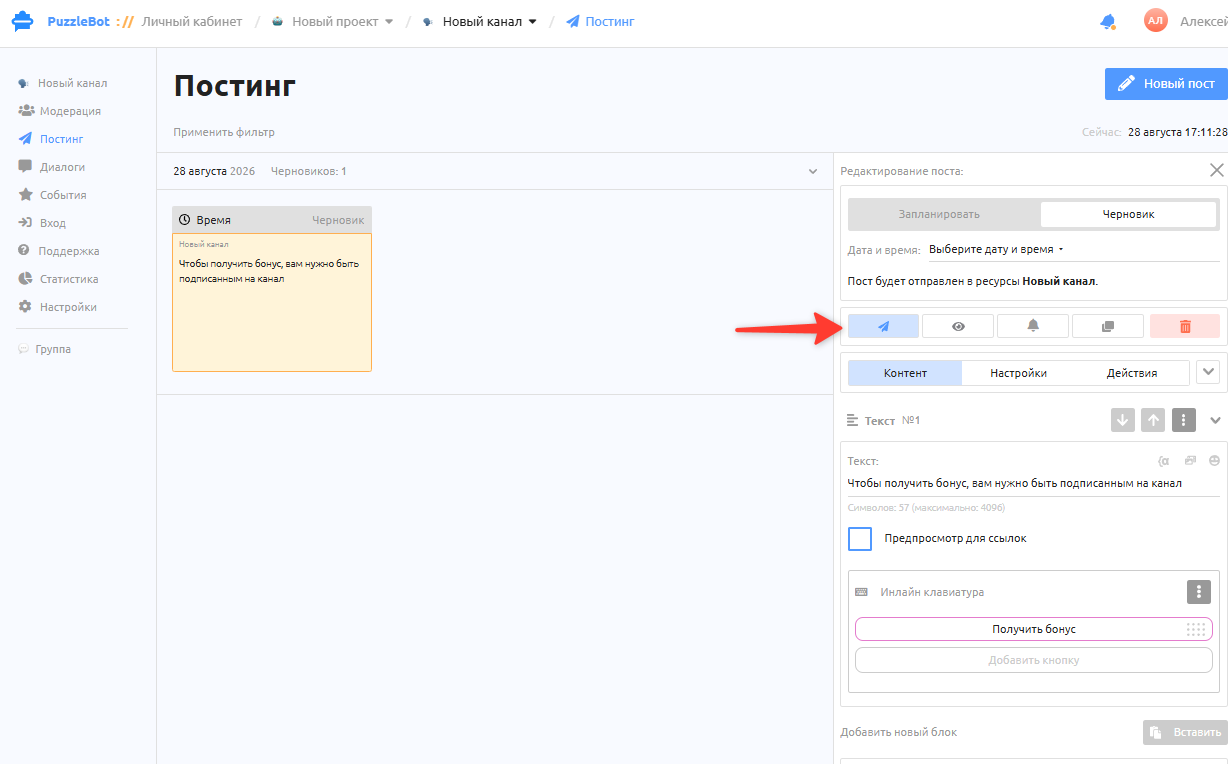1228x764 pixels.
Task: Switch post mode to Запланировать
Action: tap(939, 214)
